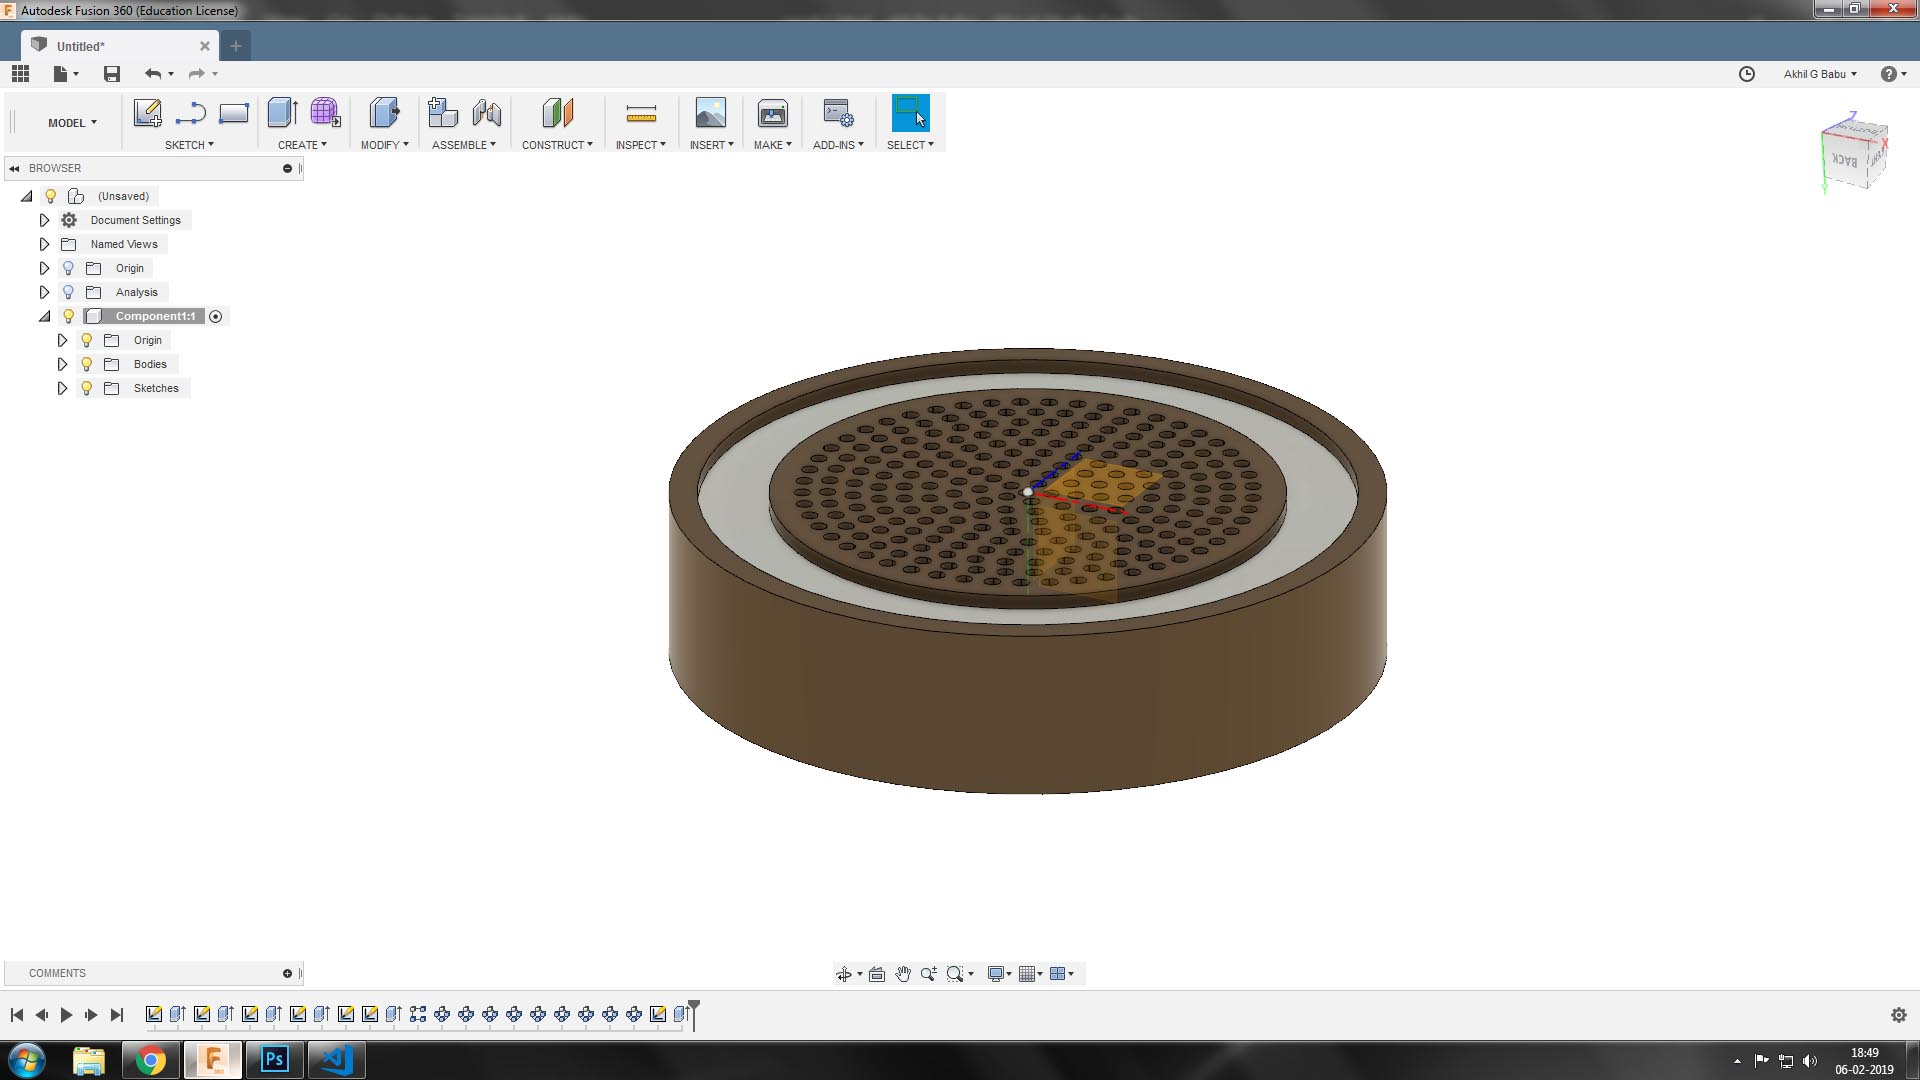Click the 3D Print Make icon
1920x1080 pixels.
coord(772,113)
